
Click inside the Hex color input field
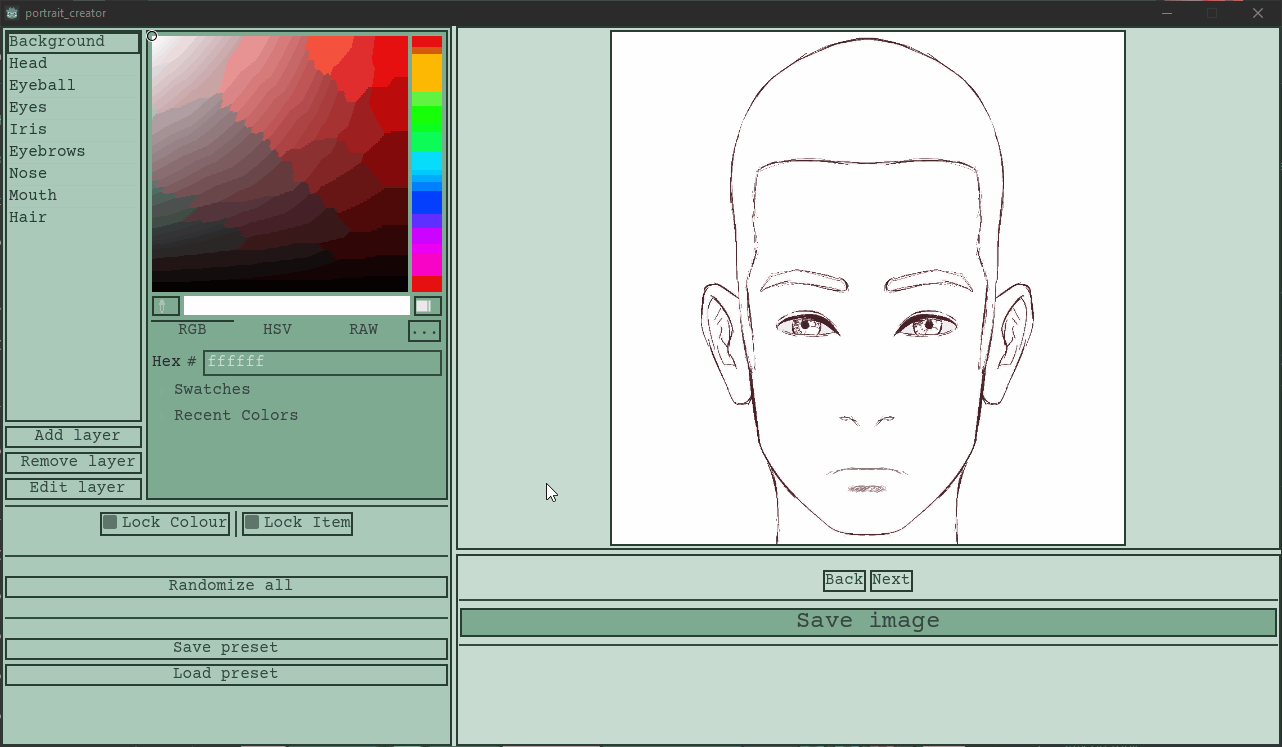tap(320, 362)
